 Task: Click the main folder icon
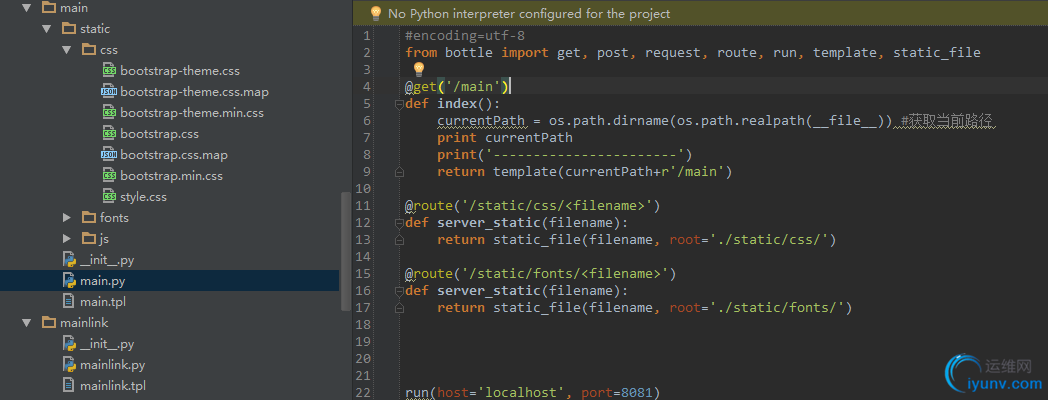point(49,8)
